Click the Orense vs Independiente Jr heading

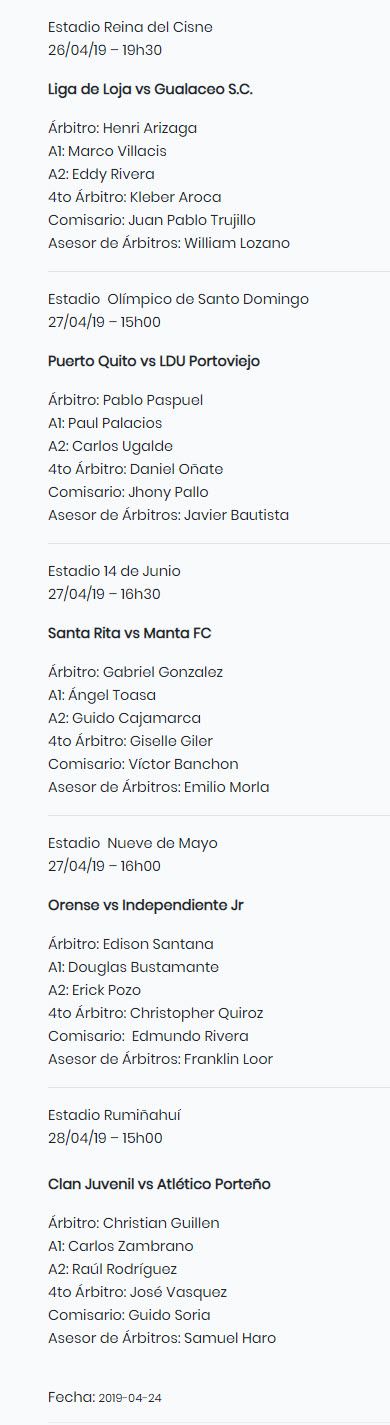(146, 905)
